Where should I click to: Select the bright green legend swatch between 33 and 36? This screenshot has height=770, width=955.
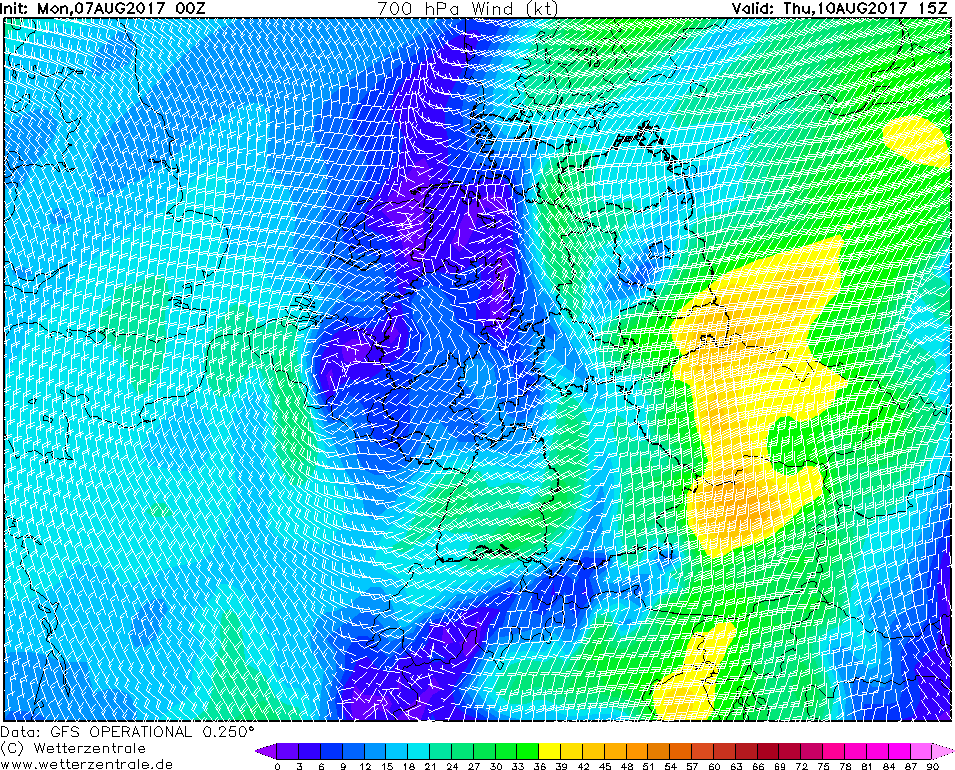[x=528, y=751]
